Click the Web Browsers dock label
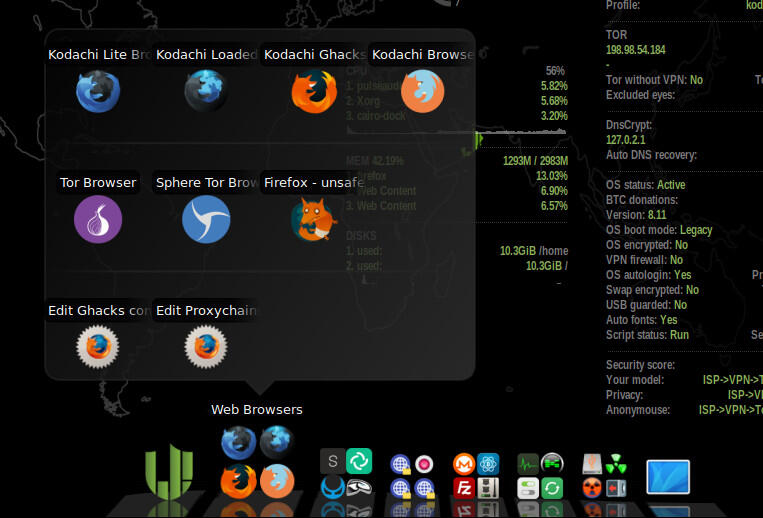This screenshot has height=518, width=763. point(257,410)
